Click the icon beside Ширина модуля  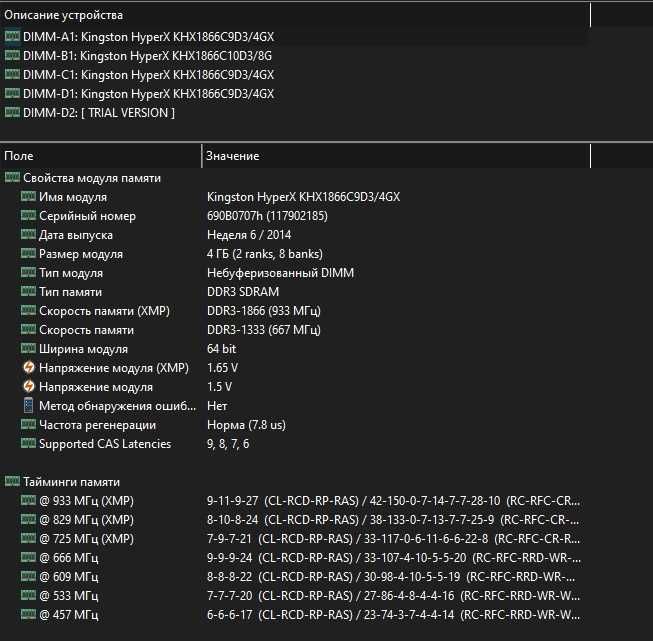click(28, 348)
